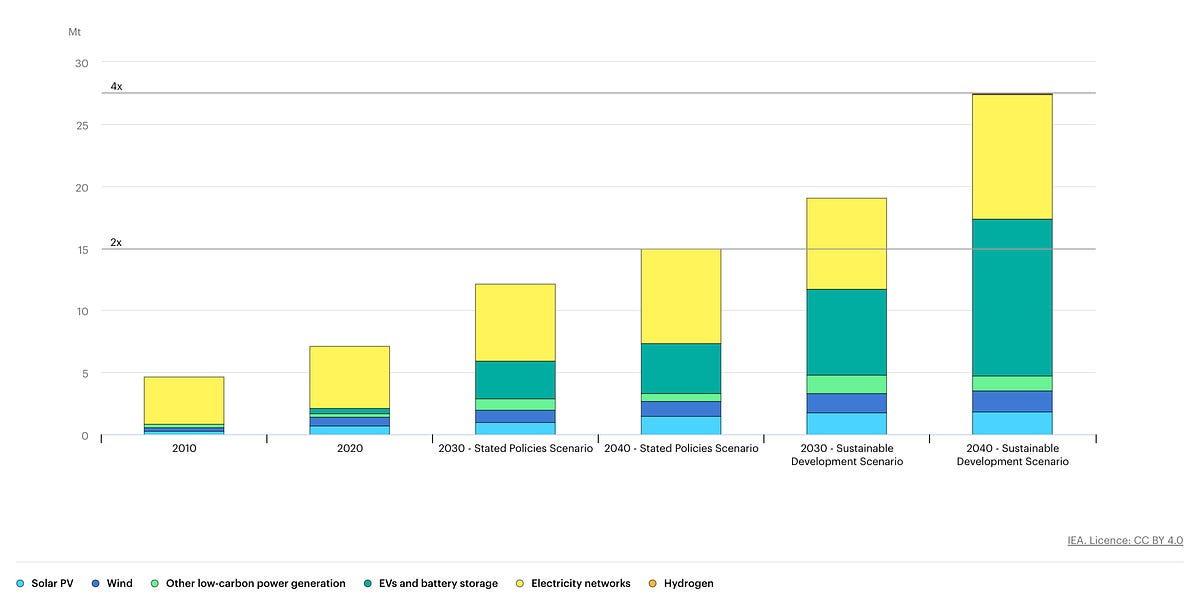The width and height of the screenshot is (1200, 600).
Task: Click light blue Solar PV segment in 2040 Sustainable bar
Action: 1012,423
